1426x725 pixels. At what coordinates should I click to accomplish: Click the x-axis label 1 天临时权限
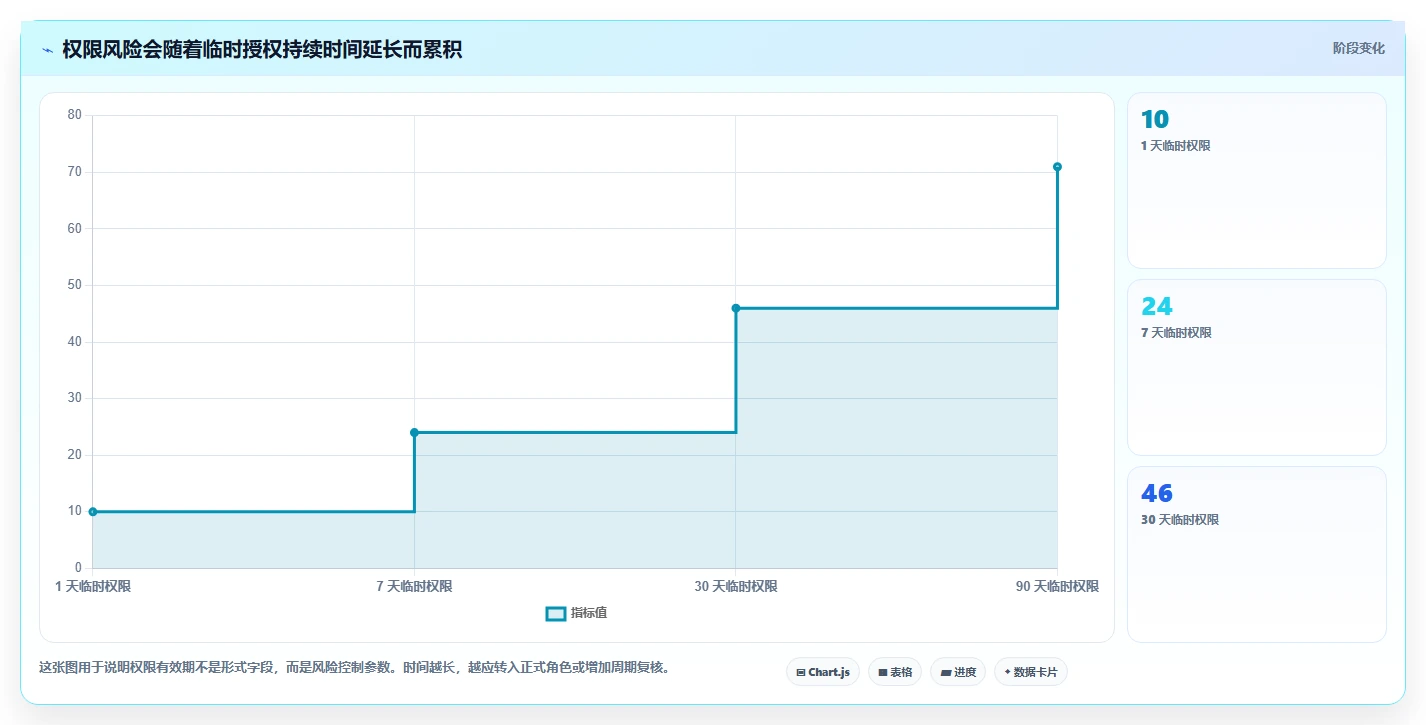[x=93, y=587]
